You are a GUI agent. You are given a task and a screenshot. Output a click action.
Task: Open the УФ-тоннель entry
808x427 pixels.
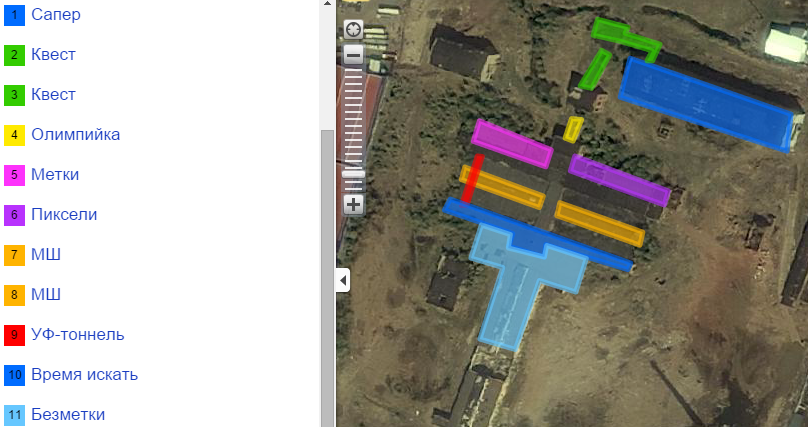(x=78, y=334)
